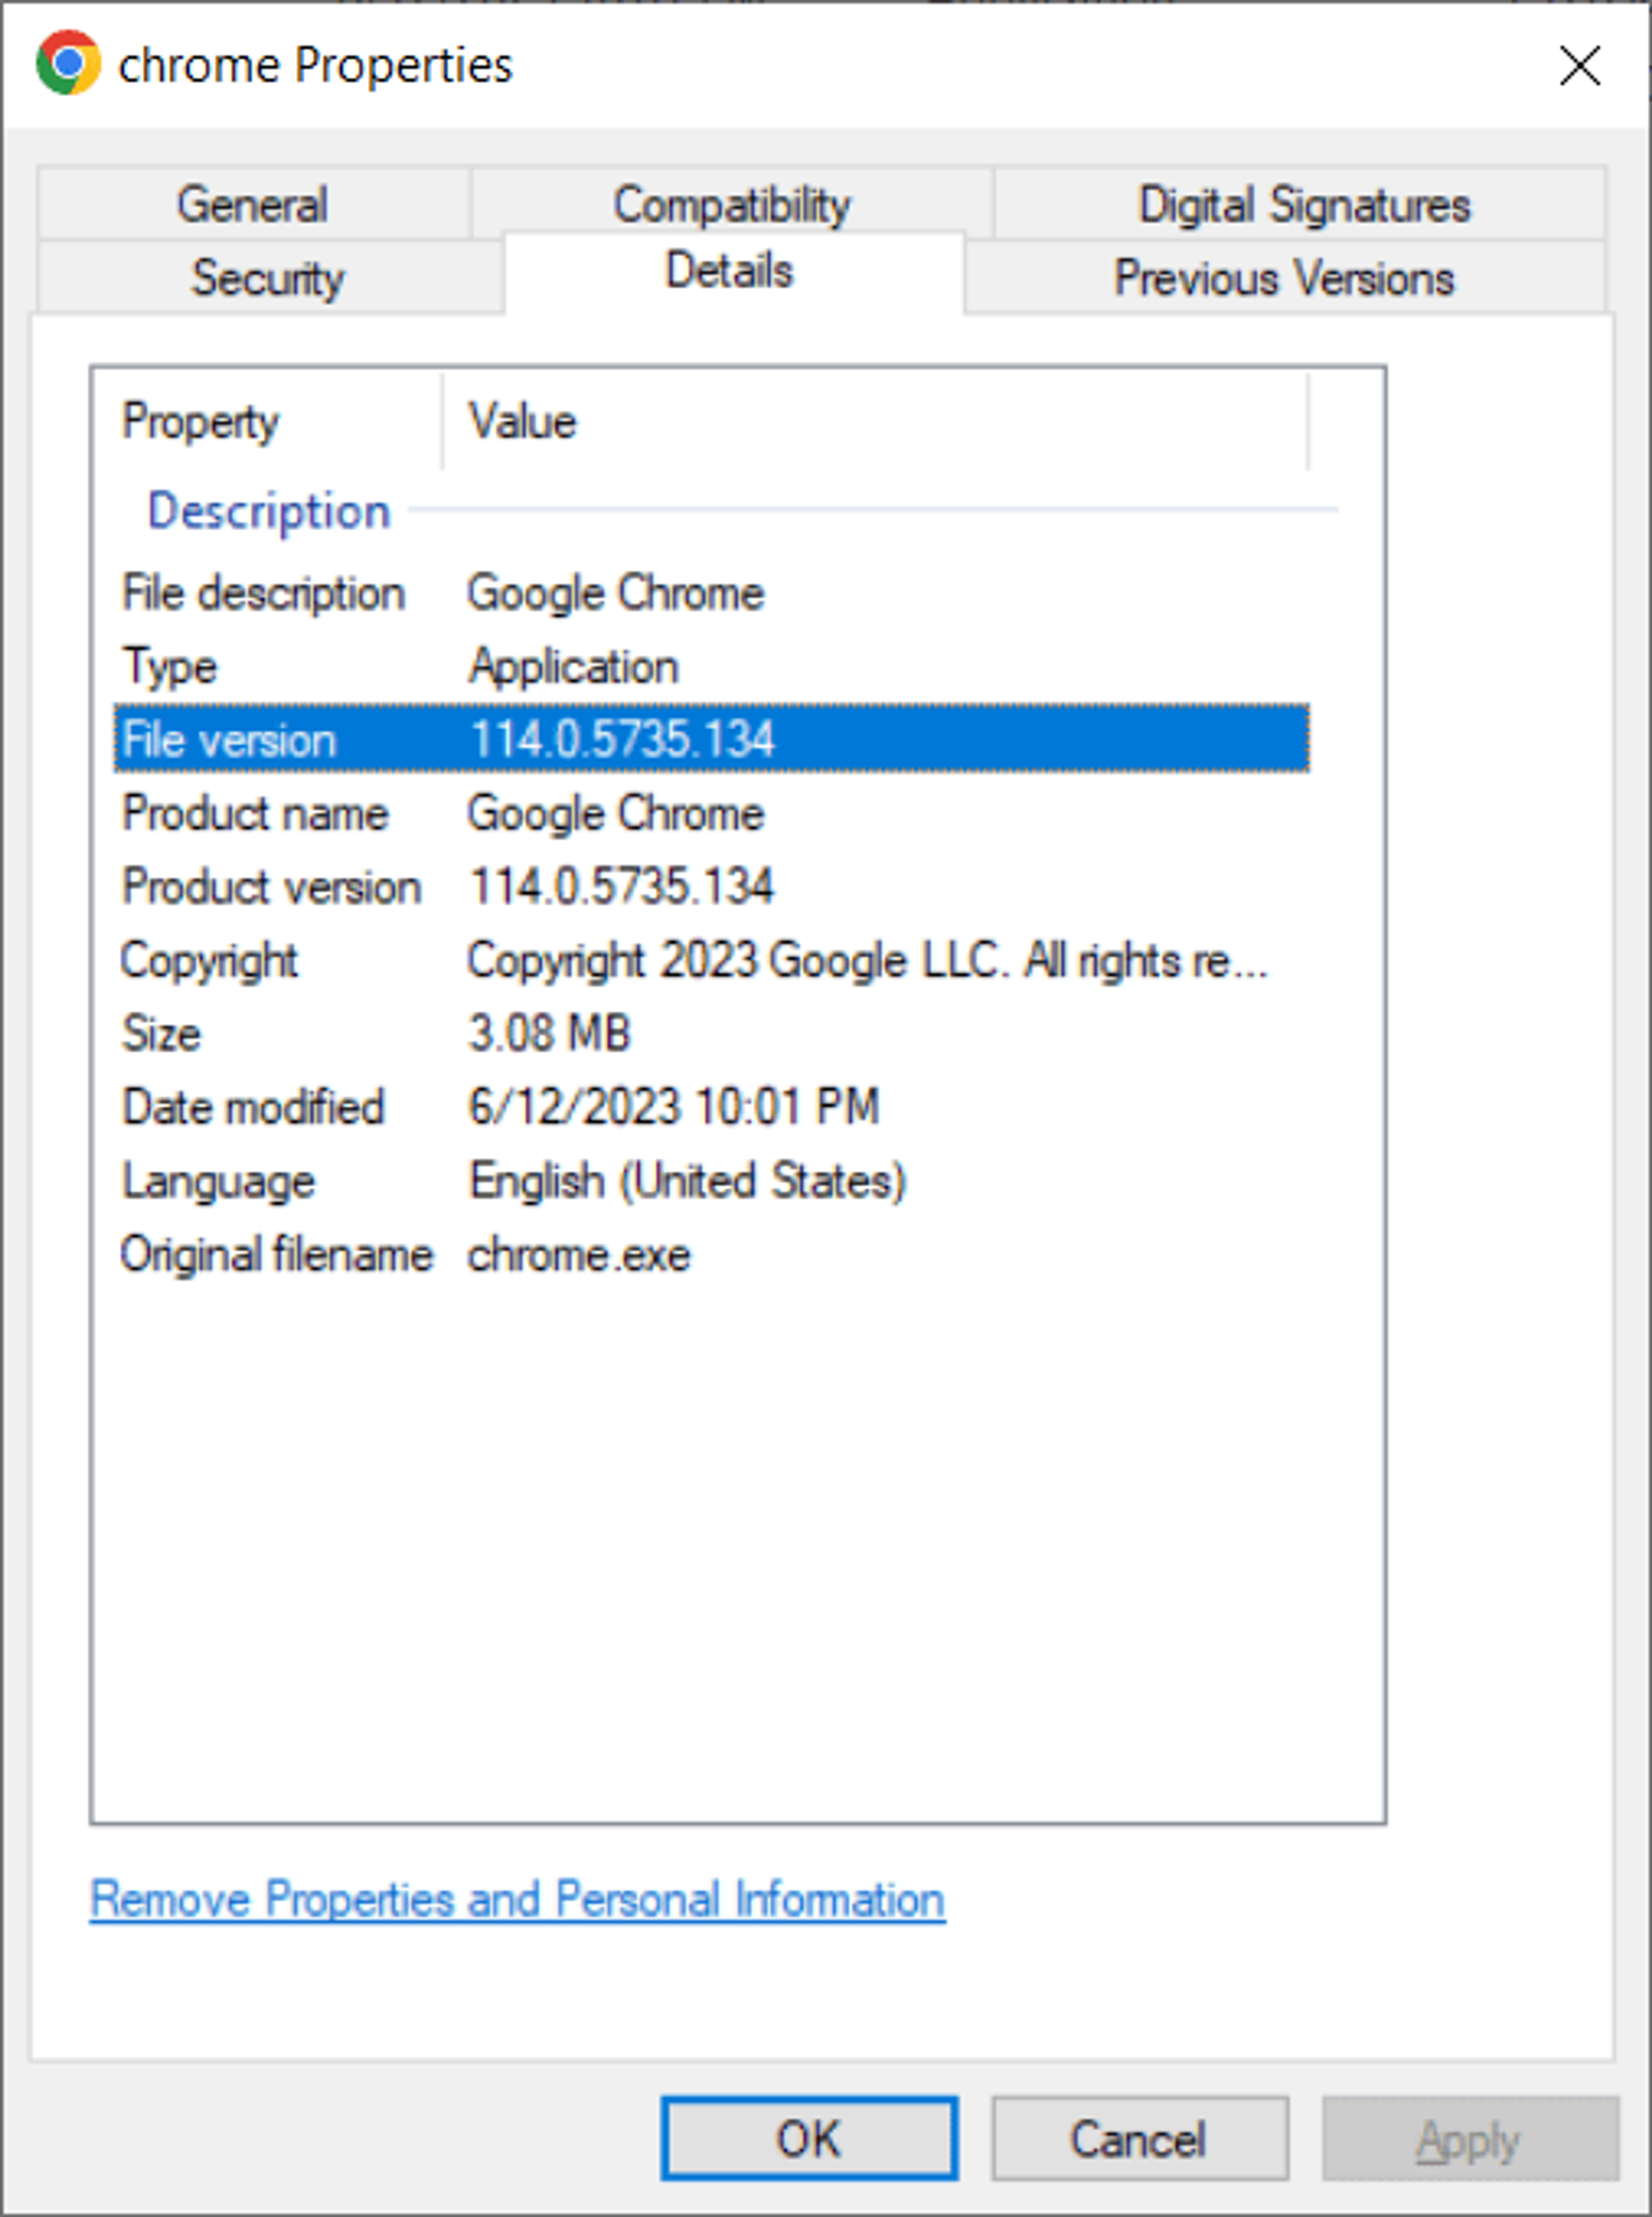The image size is (1652, 2217).
Task: Switch to the General tab
Action: coord(253,205)
